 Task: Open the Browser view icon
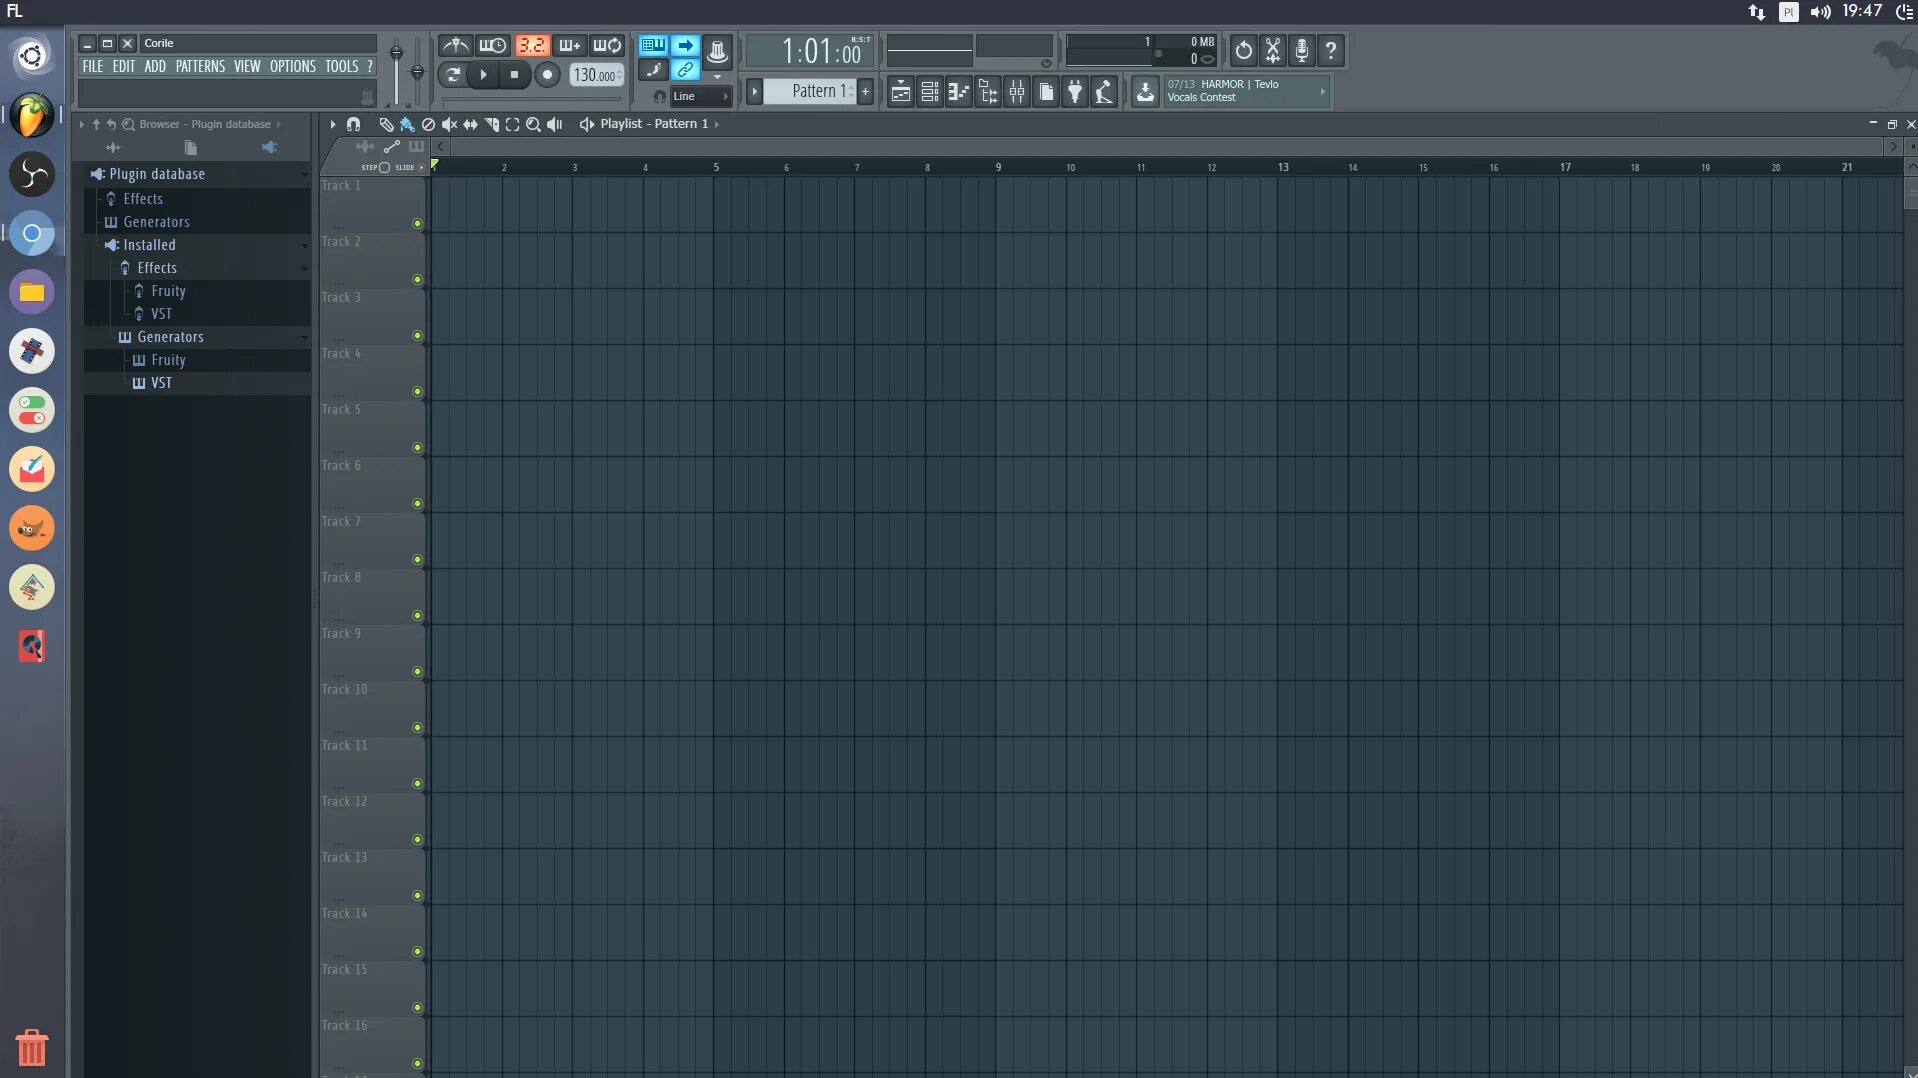click(988, 92)
